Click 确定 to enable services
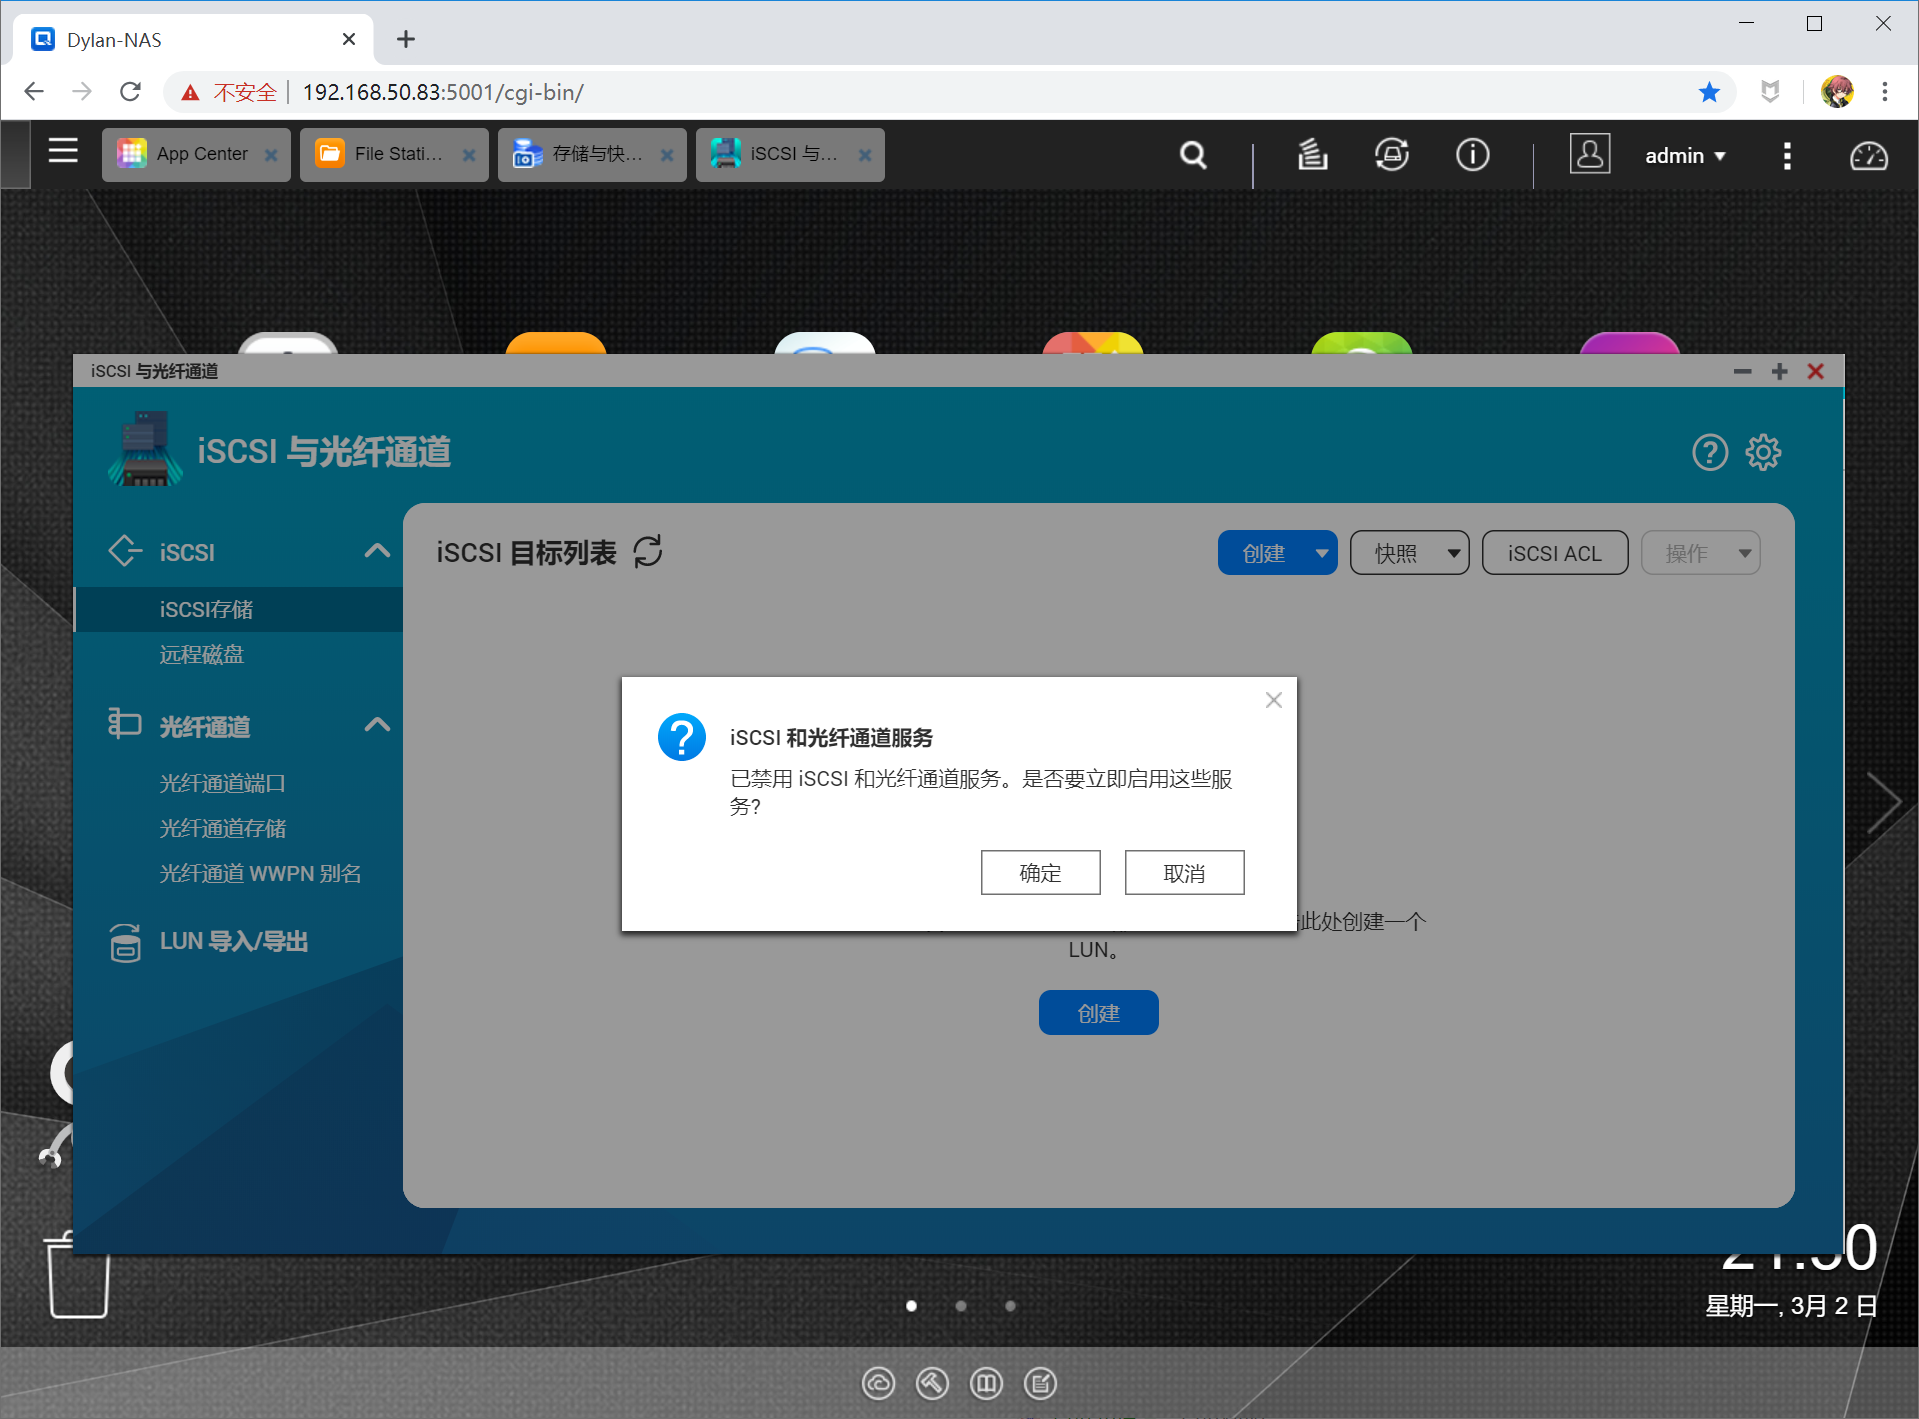 coord(1040,873)
